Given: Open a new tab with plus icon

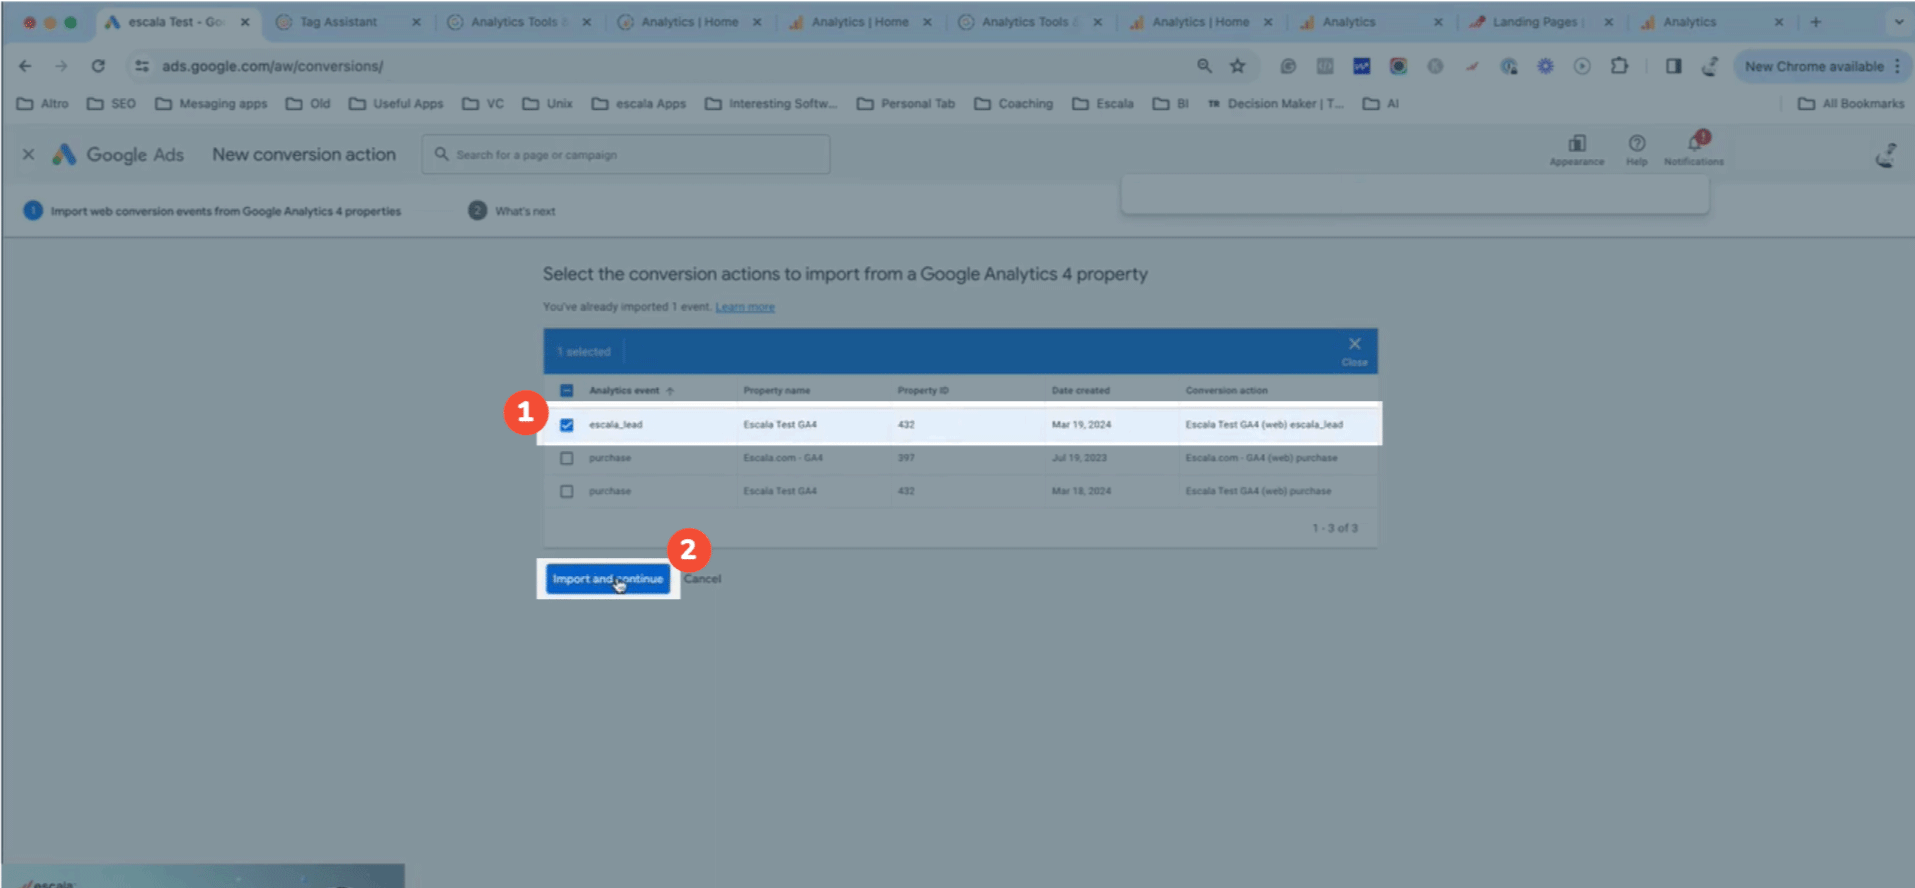Looking at the screenshot, I should [x=1815, y=22].
